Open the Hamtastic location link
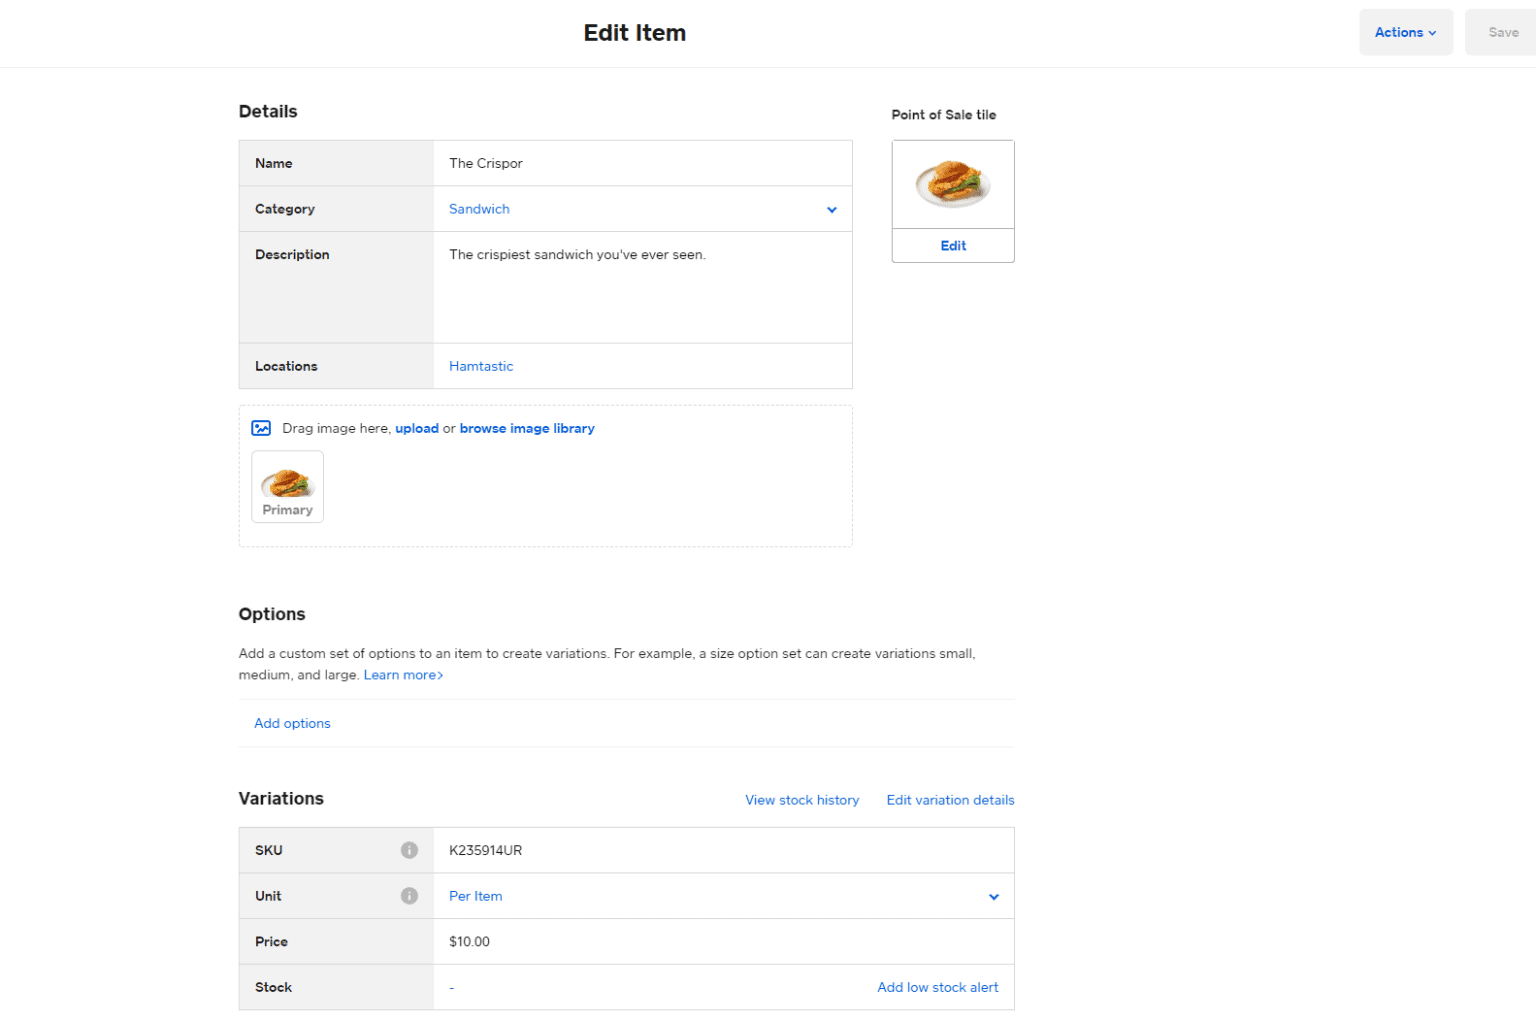Screen dimensions: 1536x1021 (x=481, y=366)
